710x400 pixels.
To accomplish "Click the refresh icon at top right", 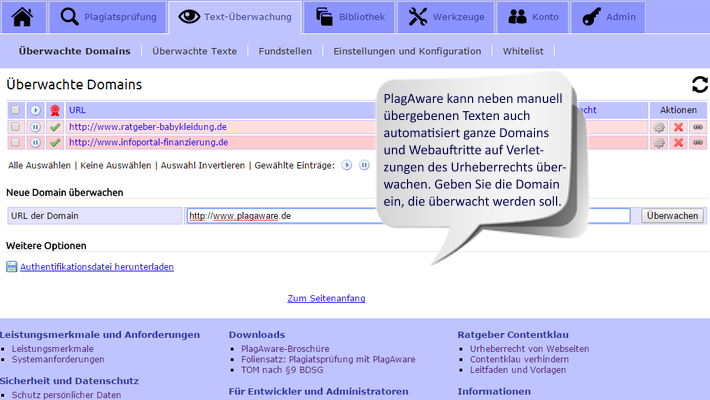I will click(700, 84).
